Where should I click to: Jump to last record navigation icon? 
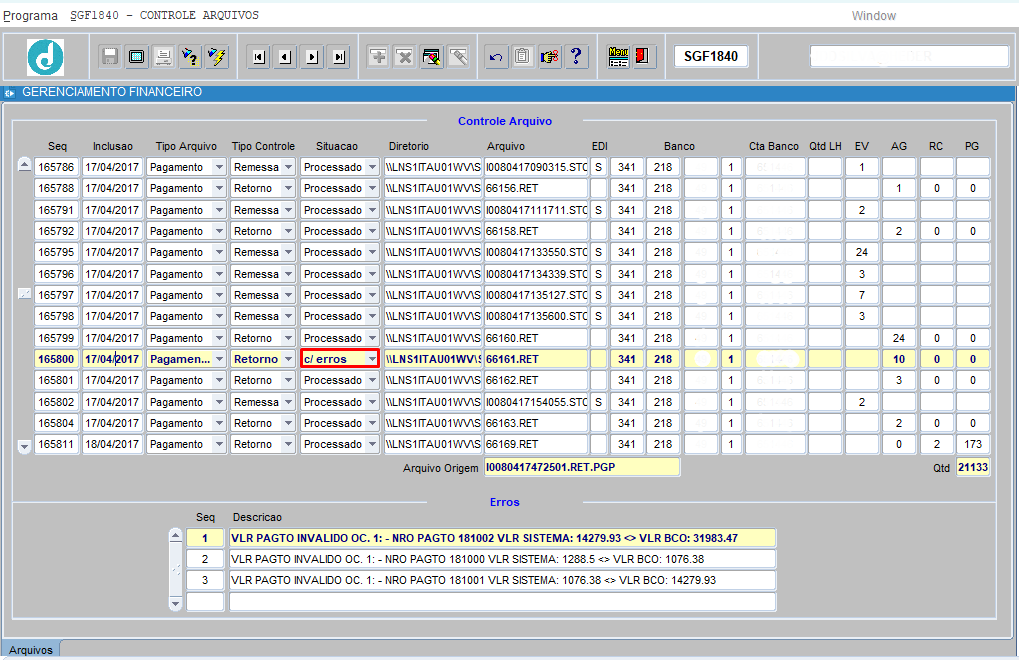pos(339,56)
